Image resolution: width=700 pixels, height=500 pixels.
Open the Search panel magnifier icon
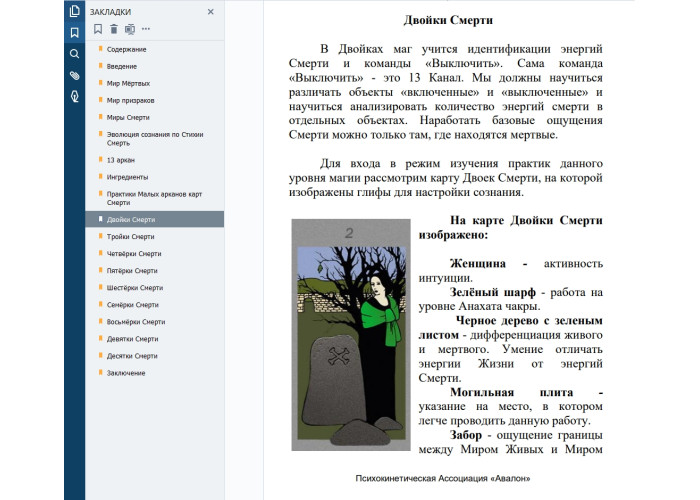(74, 53)
